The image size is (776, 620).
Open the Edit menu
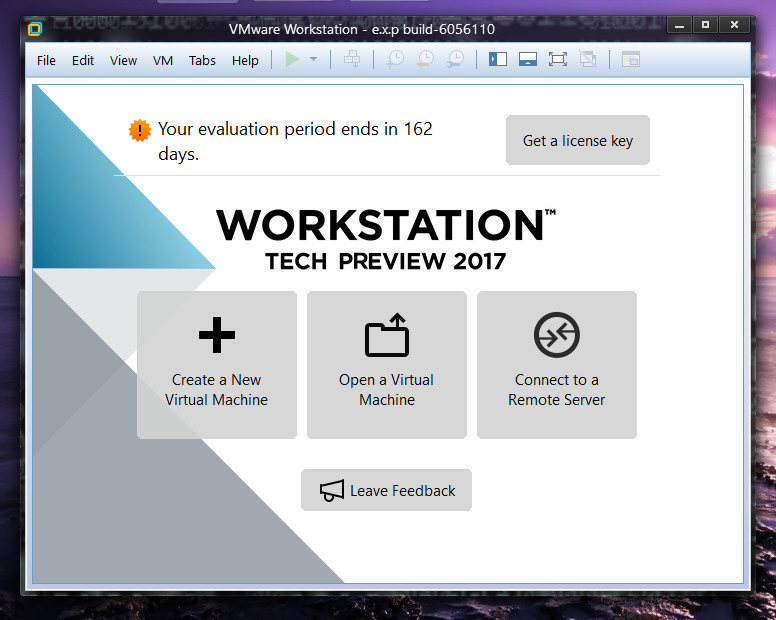coord(83,60)
